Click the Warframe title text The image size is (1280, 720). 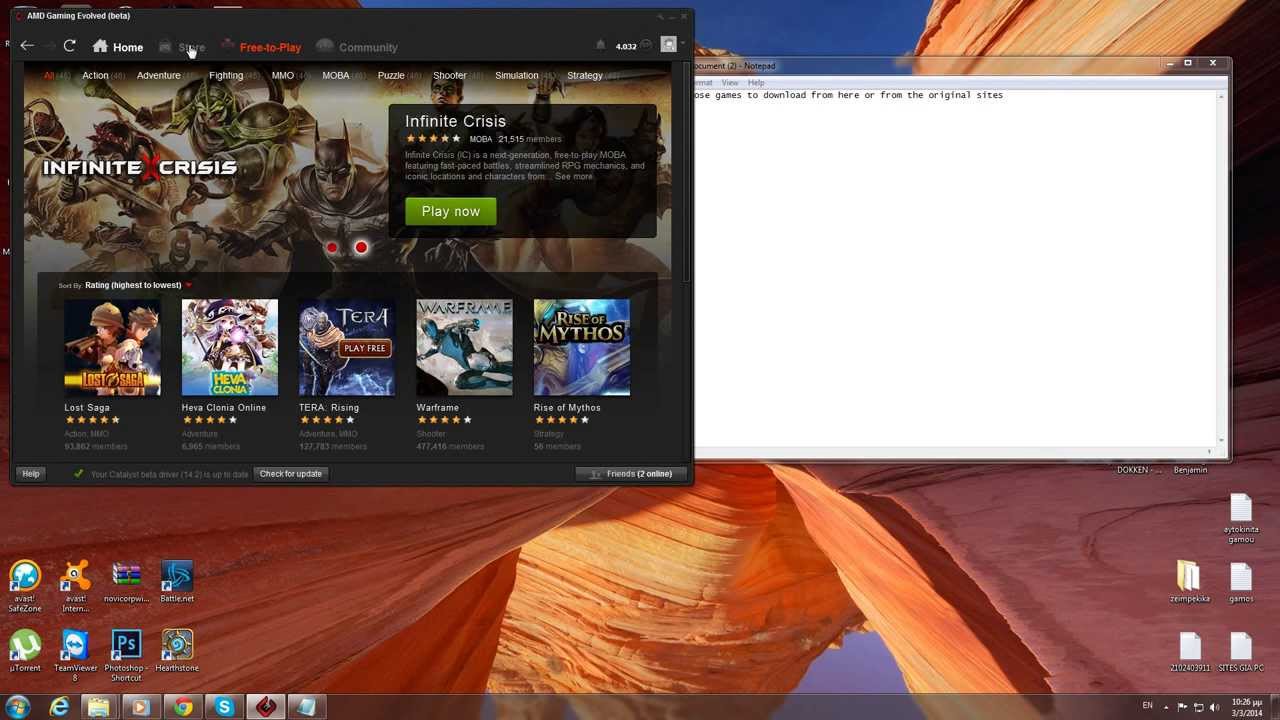point(438,408)
